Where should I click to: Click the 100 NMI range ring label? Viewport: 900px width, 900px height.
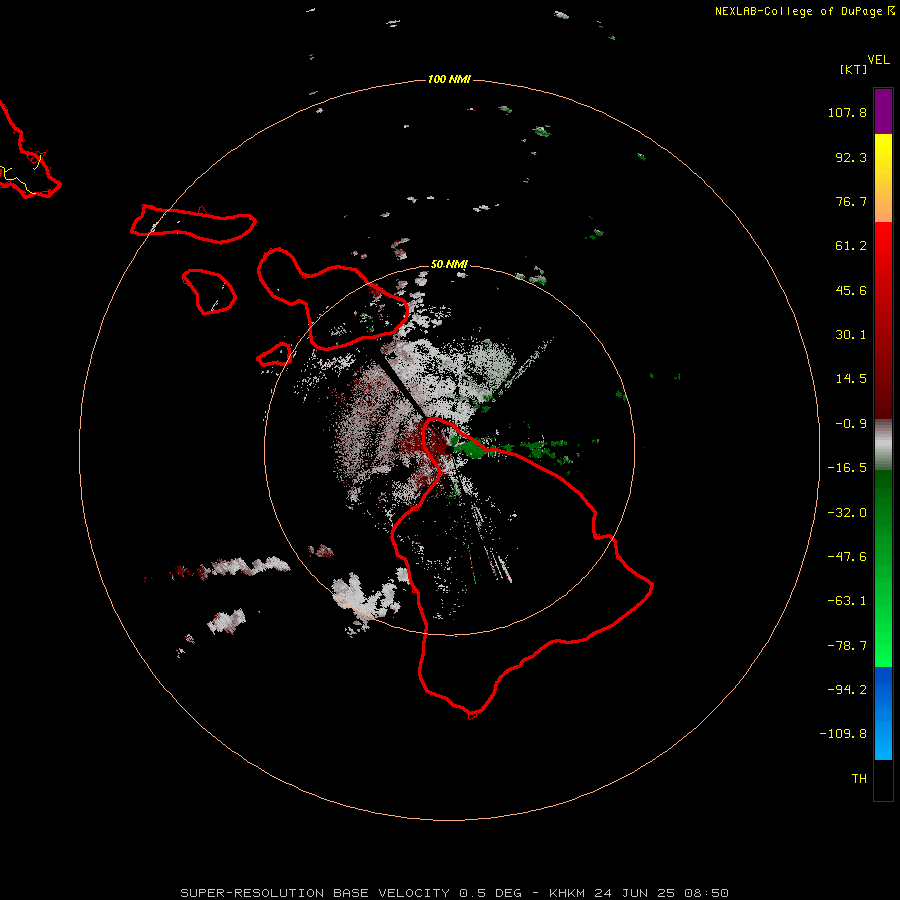(449, 79)
